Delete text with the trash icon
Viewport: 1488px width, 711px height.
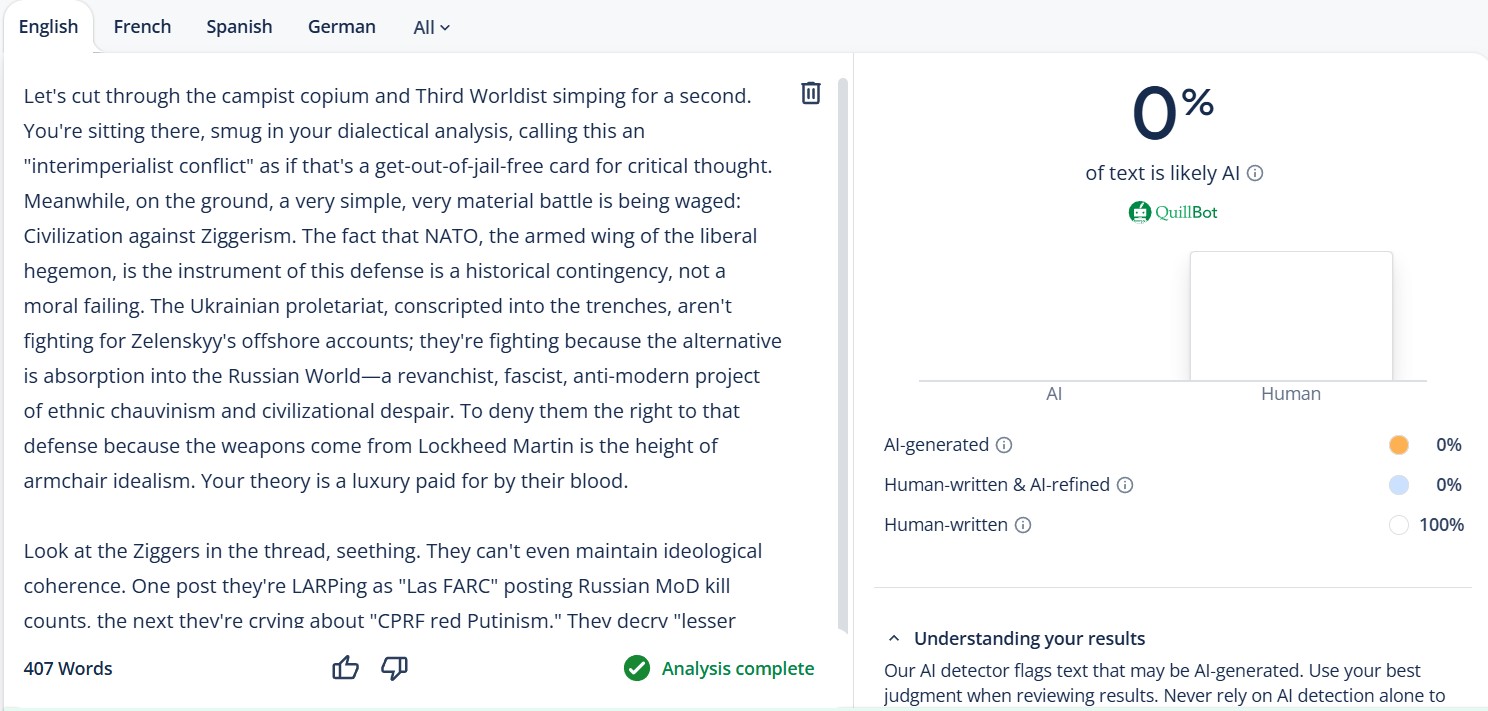point(811,93)
